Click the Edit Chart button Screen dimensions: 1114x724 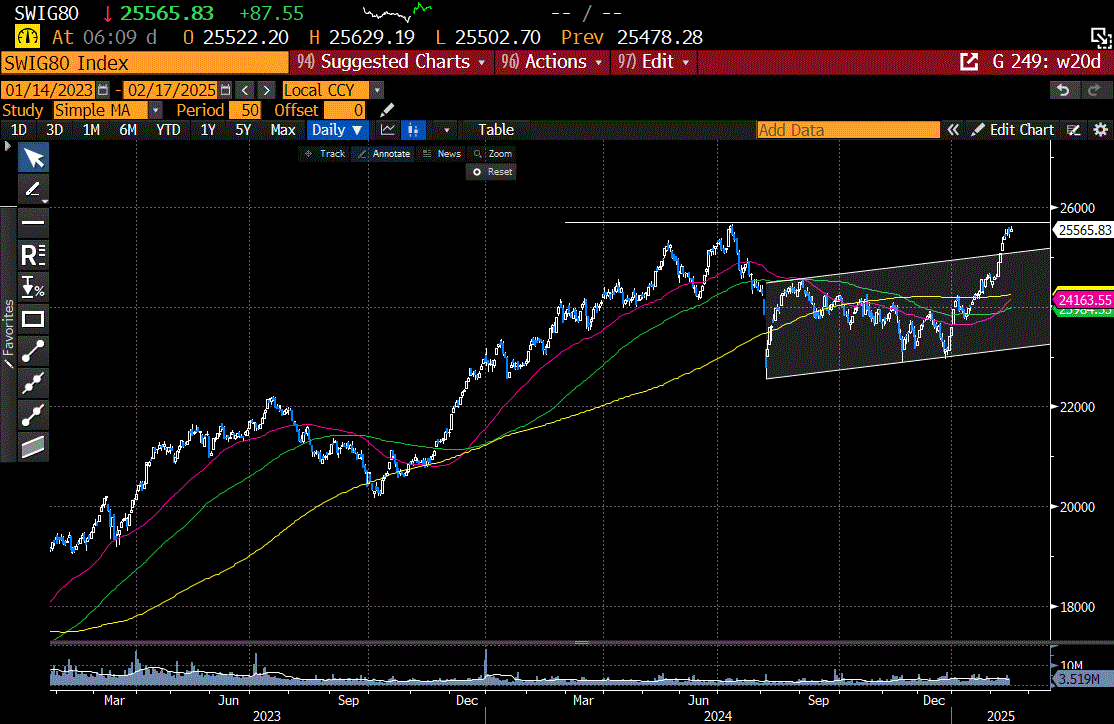pos(1013,130)
